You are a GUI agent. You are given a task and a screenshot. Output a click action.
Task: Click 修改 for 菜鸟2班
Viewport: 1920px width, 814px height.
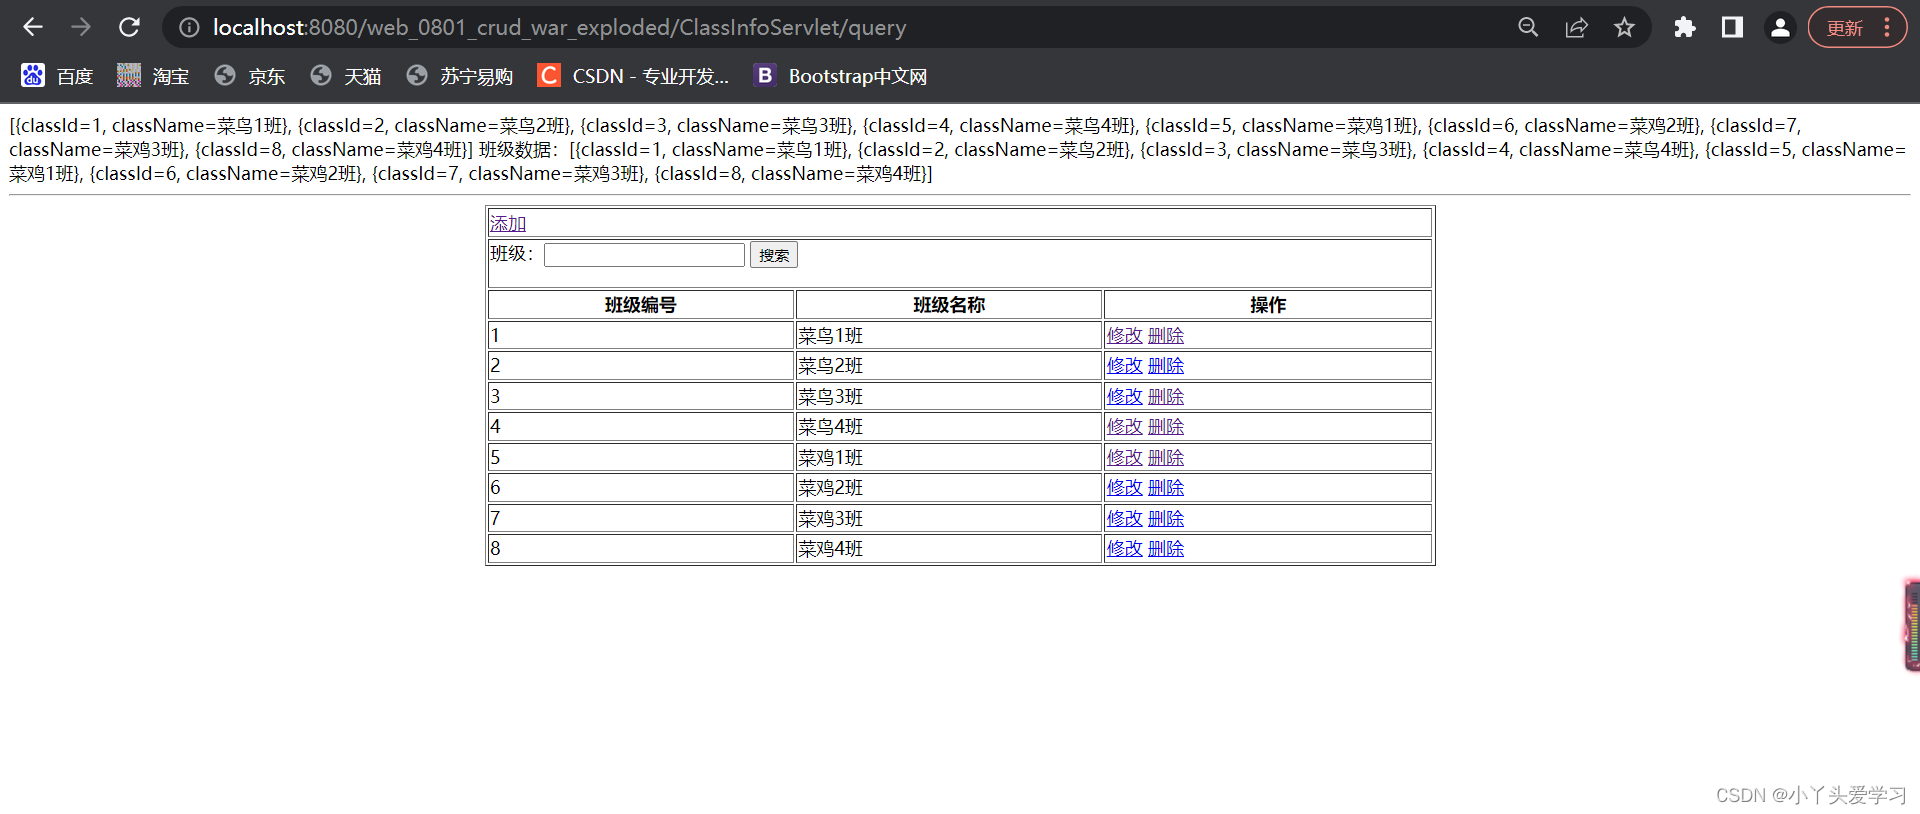point(1125,366)
